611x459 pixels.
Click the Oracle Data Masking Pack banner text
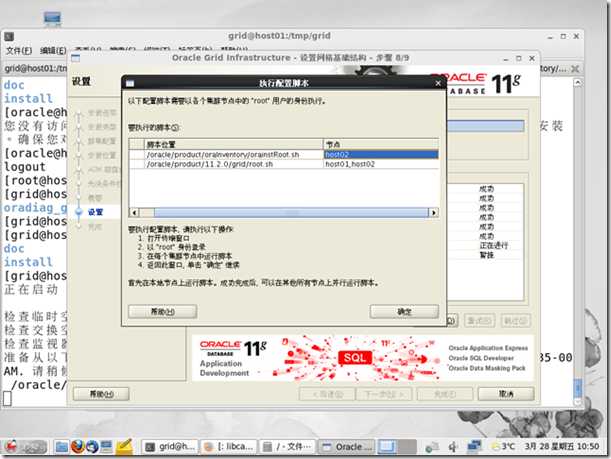click(487, 368)
